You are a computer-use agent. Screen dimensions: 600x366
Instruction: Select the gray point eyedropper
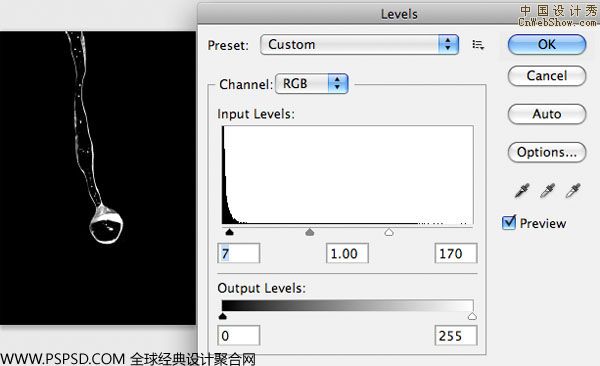point(547,190)
